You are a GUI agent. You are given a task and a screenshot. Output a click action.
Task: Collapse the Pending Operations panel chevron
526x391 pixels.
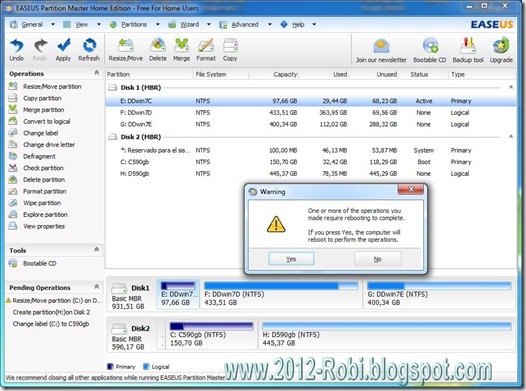[97, 287]
